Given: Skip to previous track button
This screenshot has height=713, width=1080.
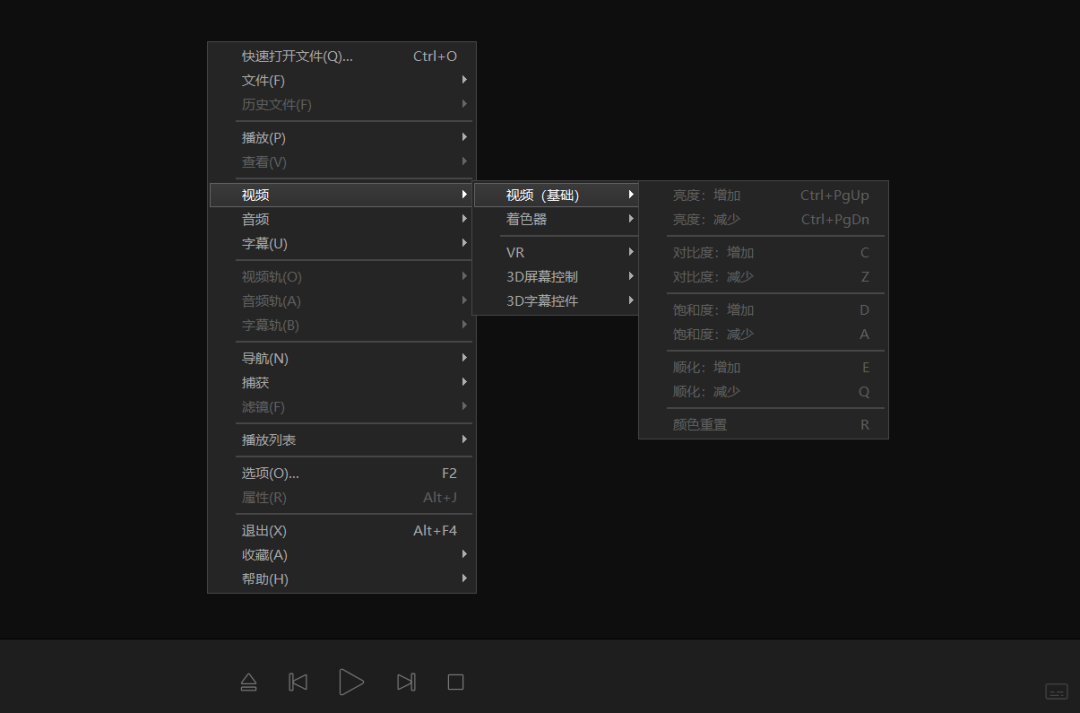Looking at the screenshot, I should click(298, 682).
